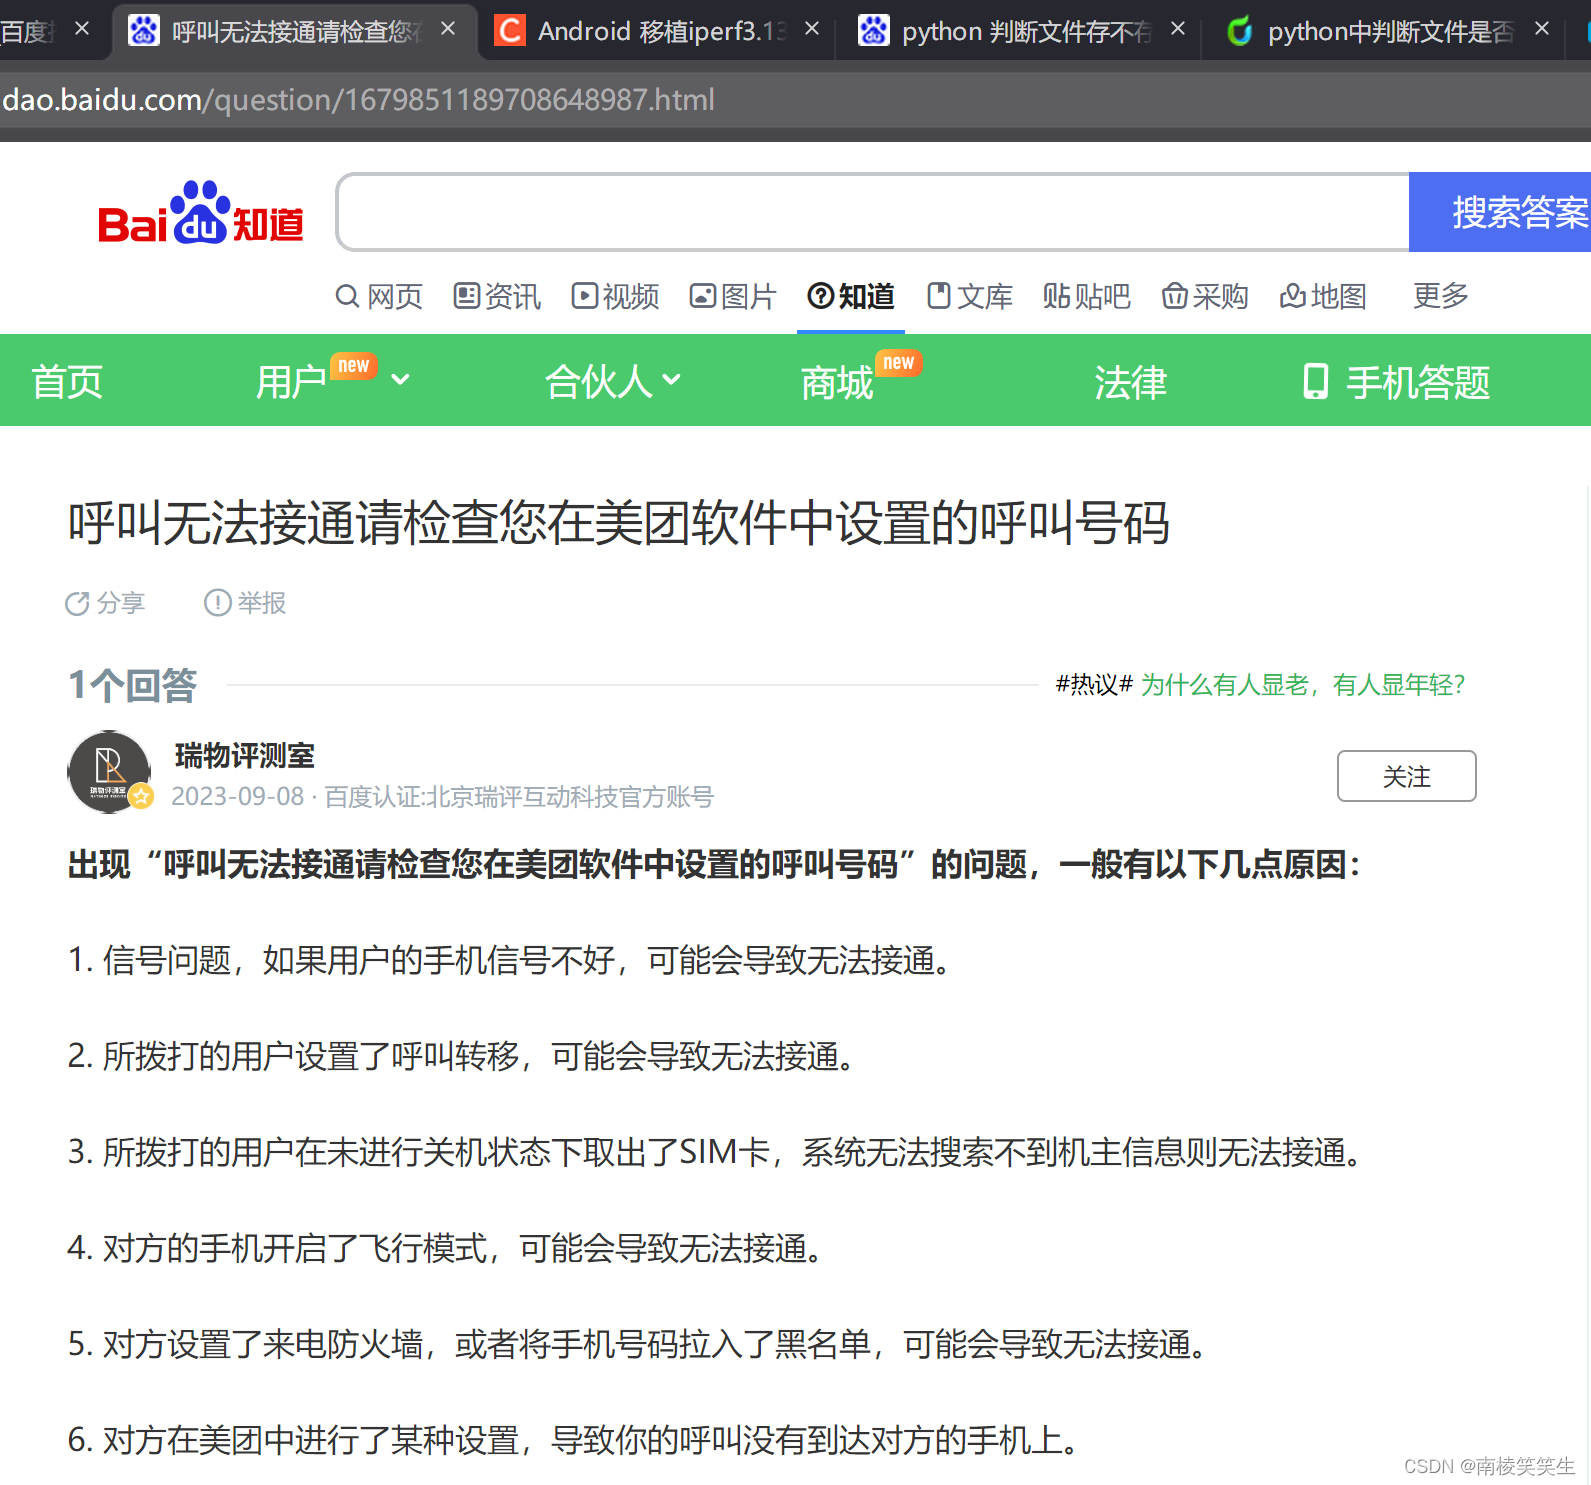Expand the 更多 more categories link
The height and width of the screenshot is (1485, 1591).
click(x=1441, y=295)
